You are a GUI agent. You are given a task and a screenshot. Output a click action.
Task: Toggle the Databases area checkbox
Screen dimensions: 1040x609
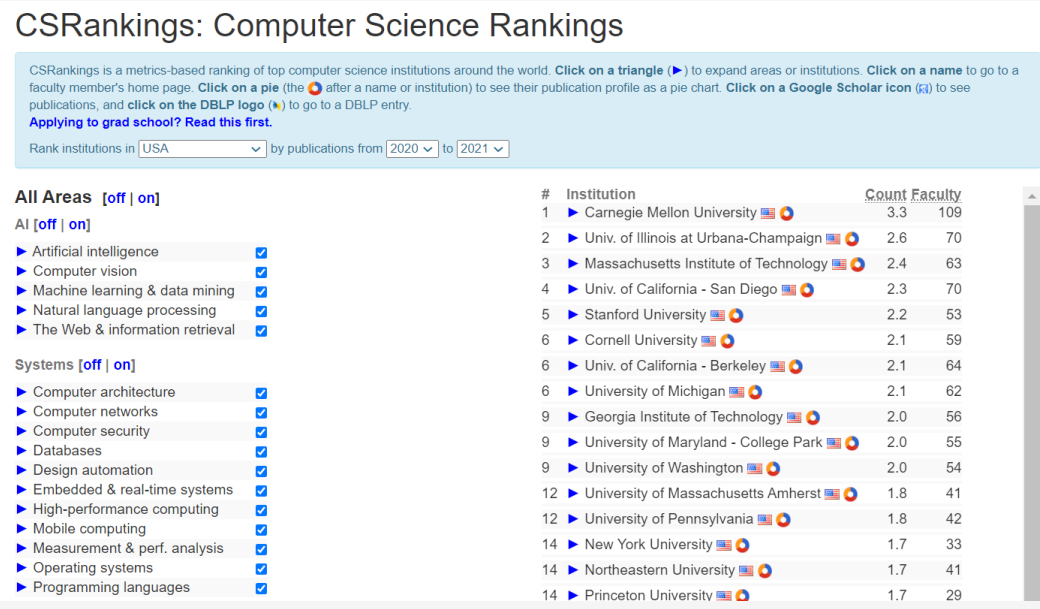(261, 451)
